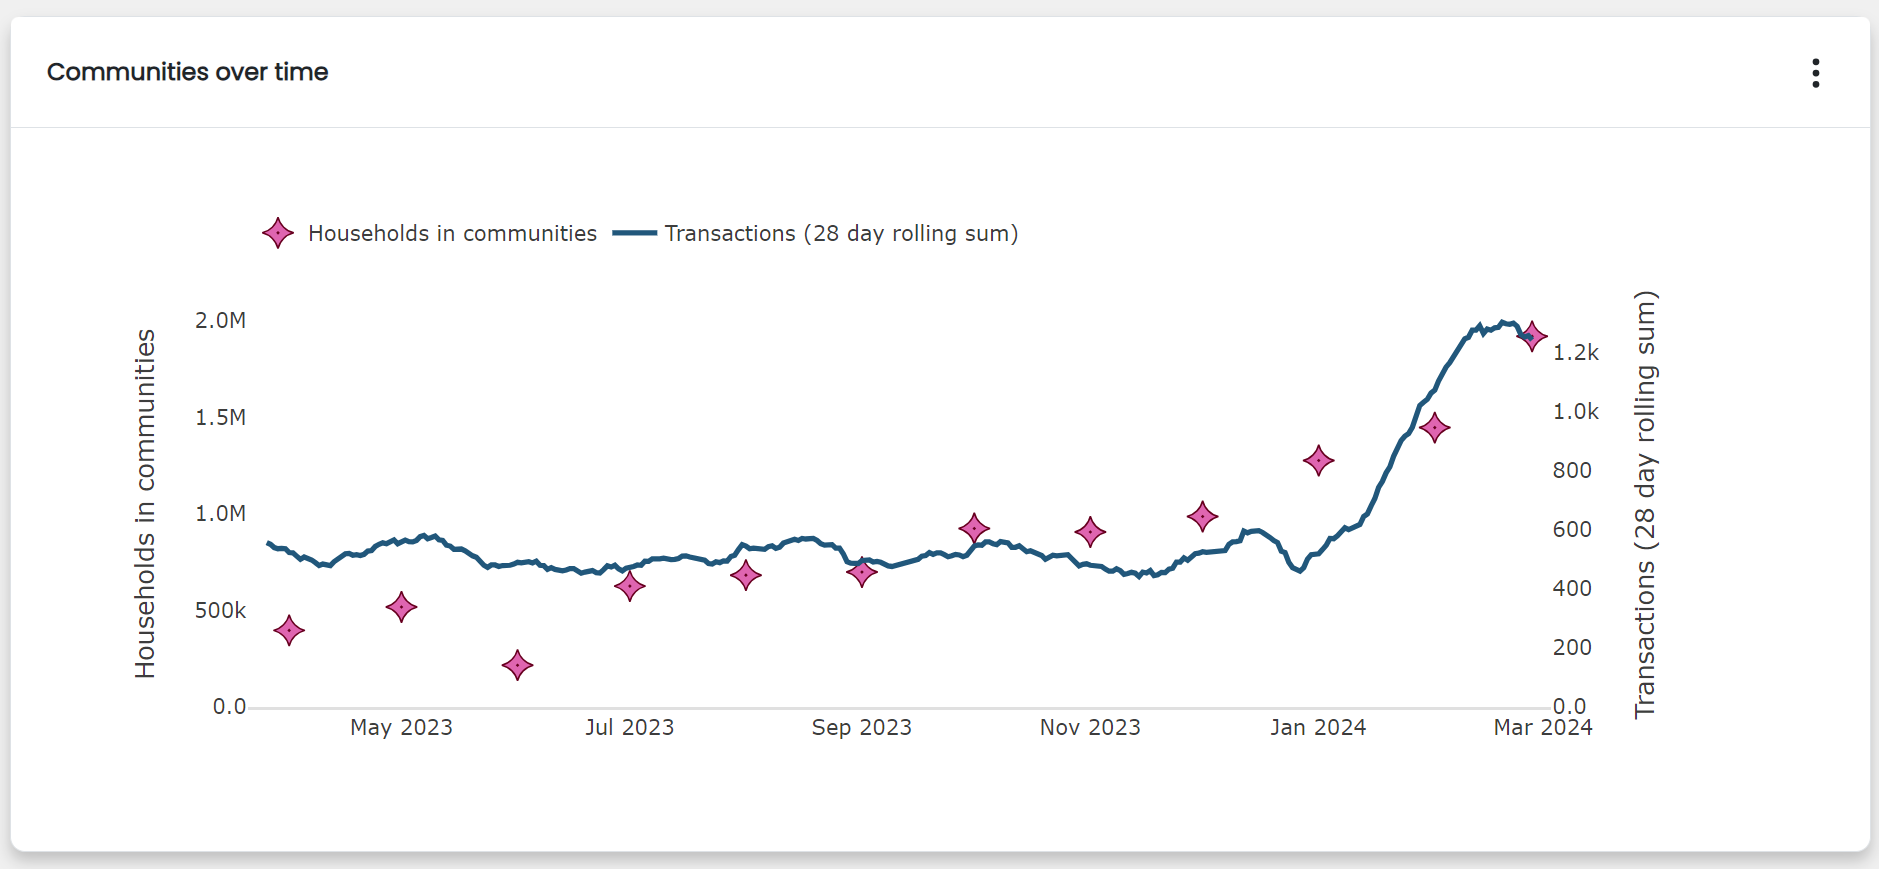The width and height of the screenshot is (1879, 869).
Task: Click the Communities over time title
Action: tap(188, 72)
